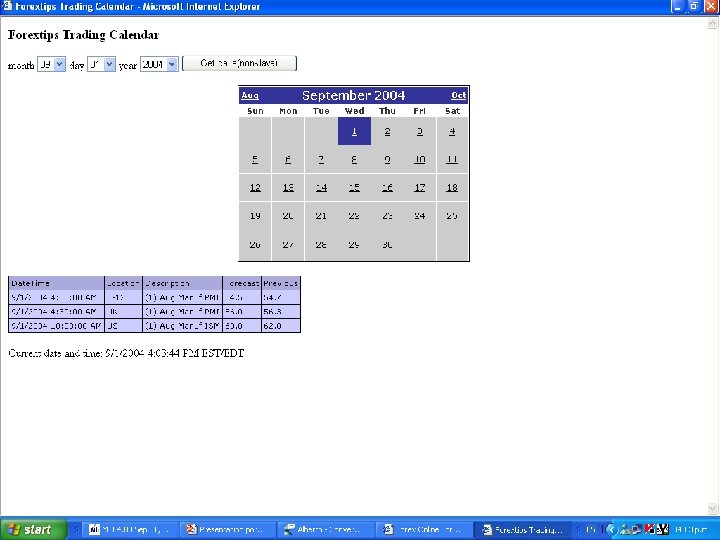The width and height of the screenshot is (720, 540).
Task: Click the Forextips Trading Calendar heading
Action: pyautogui.click(x=84, y=35)
